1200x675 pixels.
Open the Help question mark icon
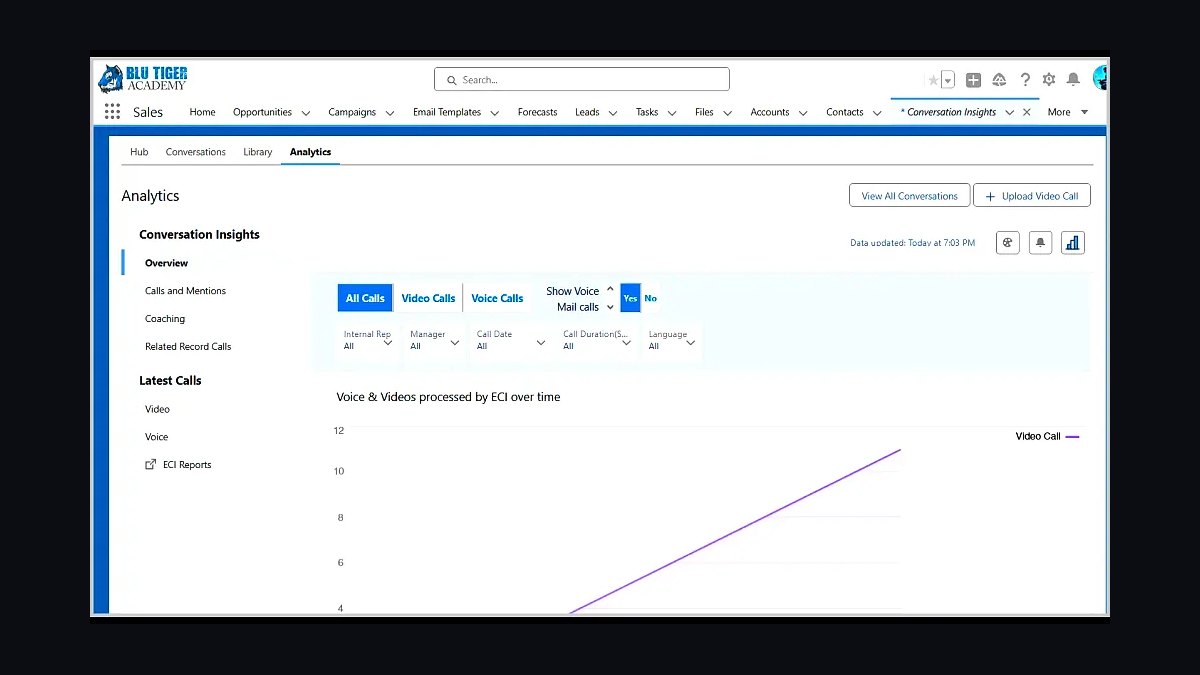pos(1025,80)
